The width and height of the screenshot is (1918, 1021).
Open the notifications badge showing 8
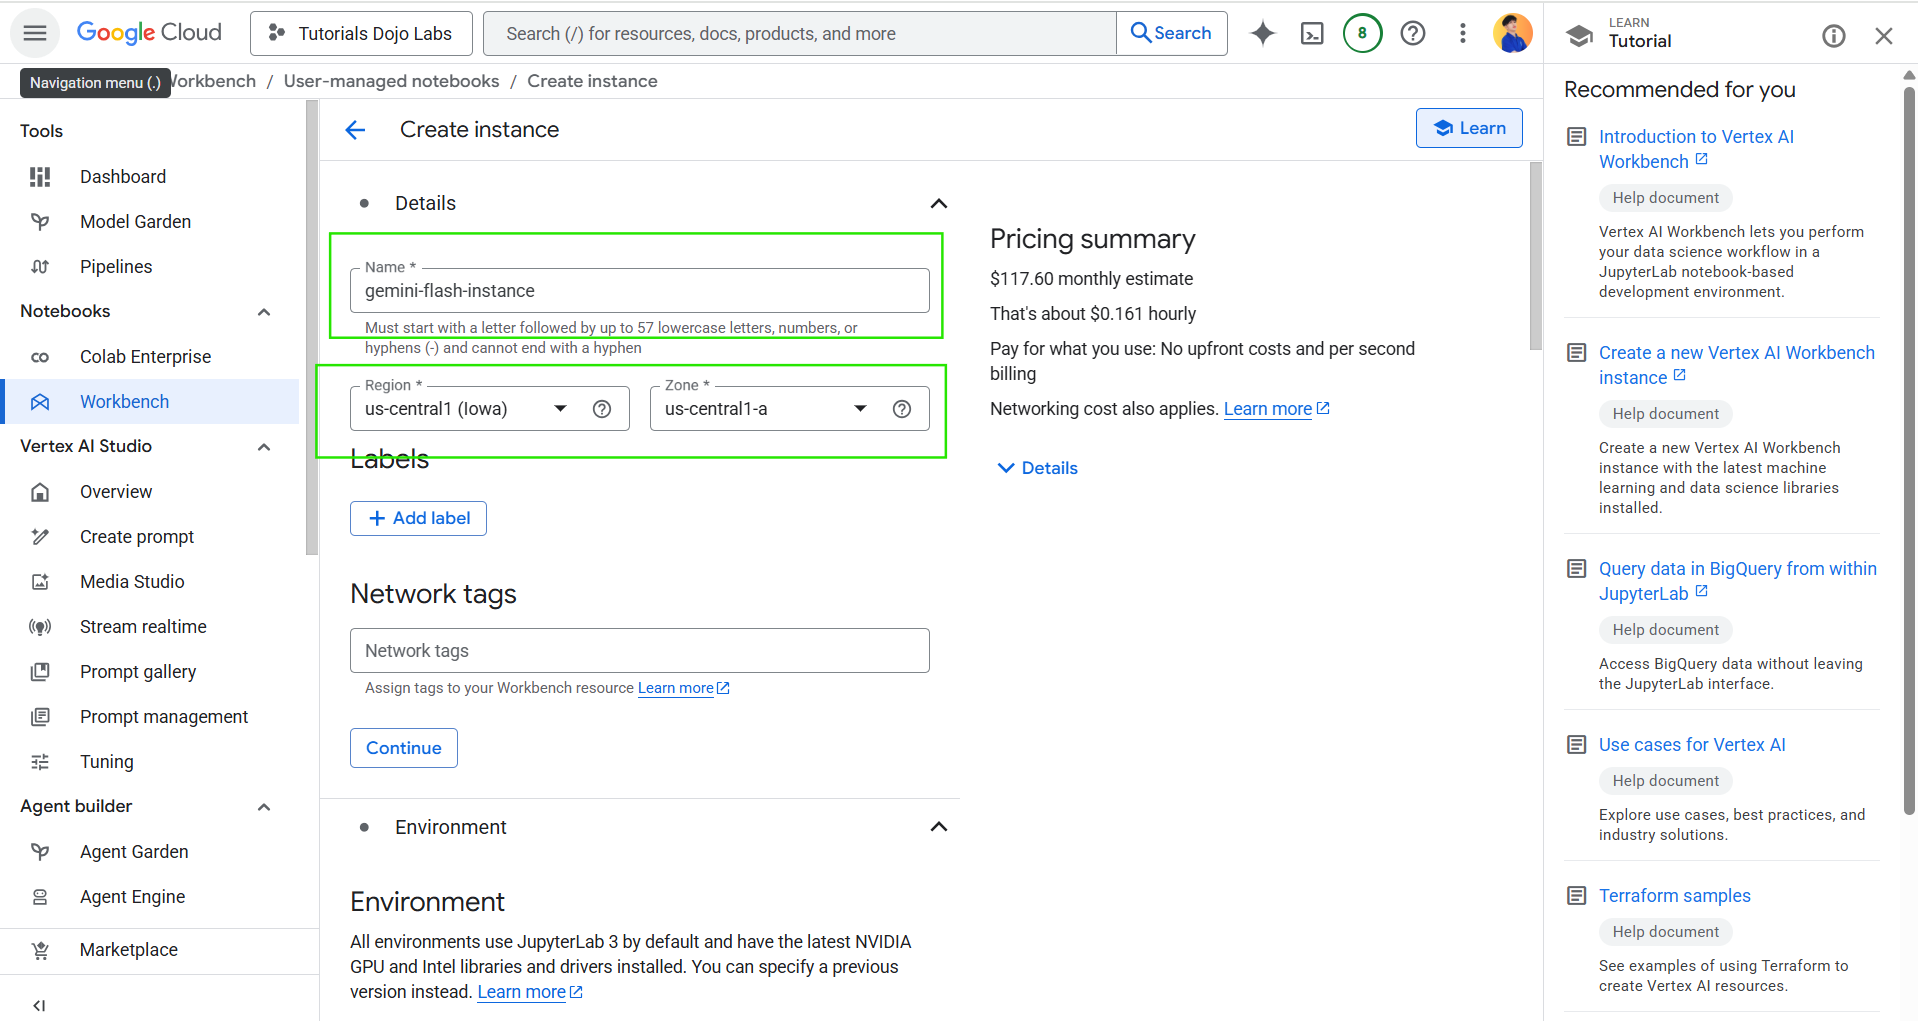click(x=1362, y=33)
